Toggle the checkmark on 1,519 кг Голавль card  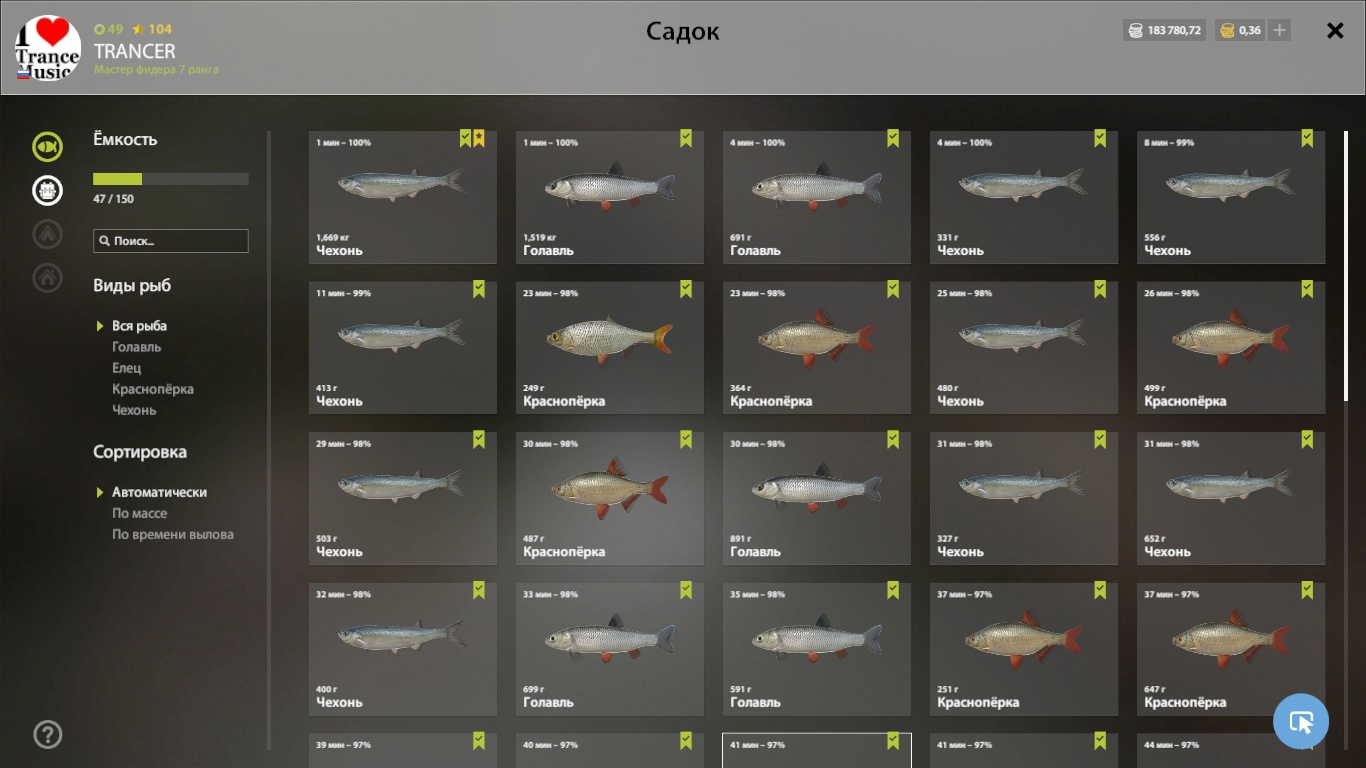pyautogui.click(x=686, y=138)
